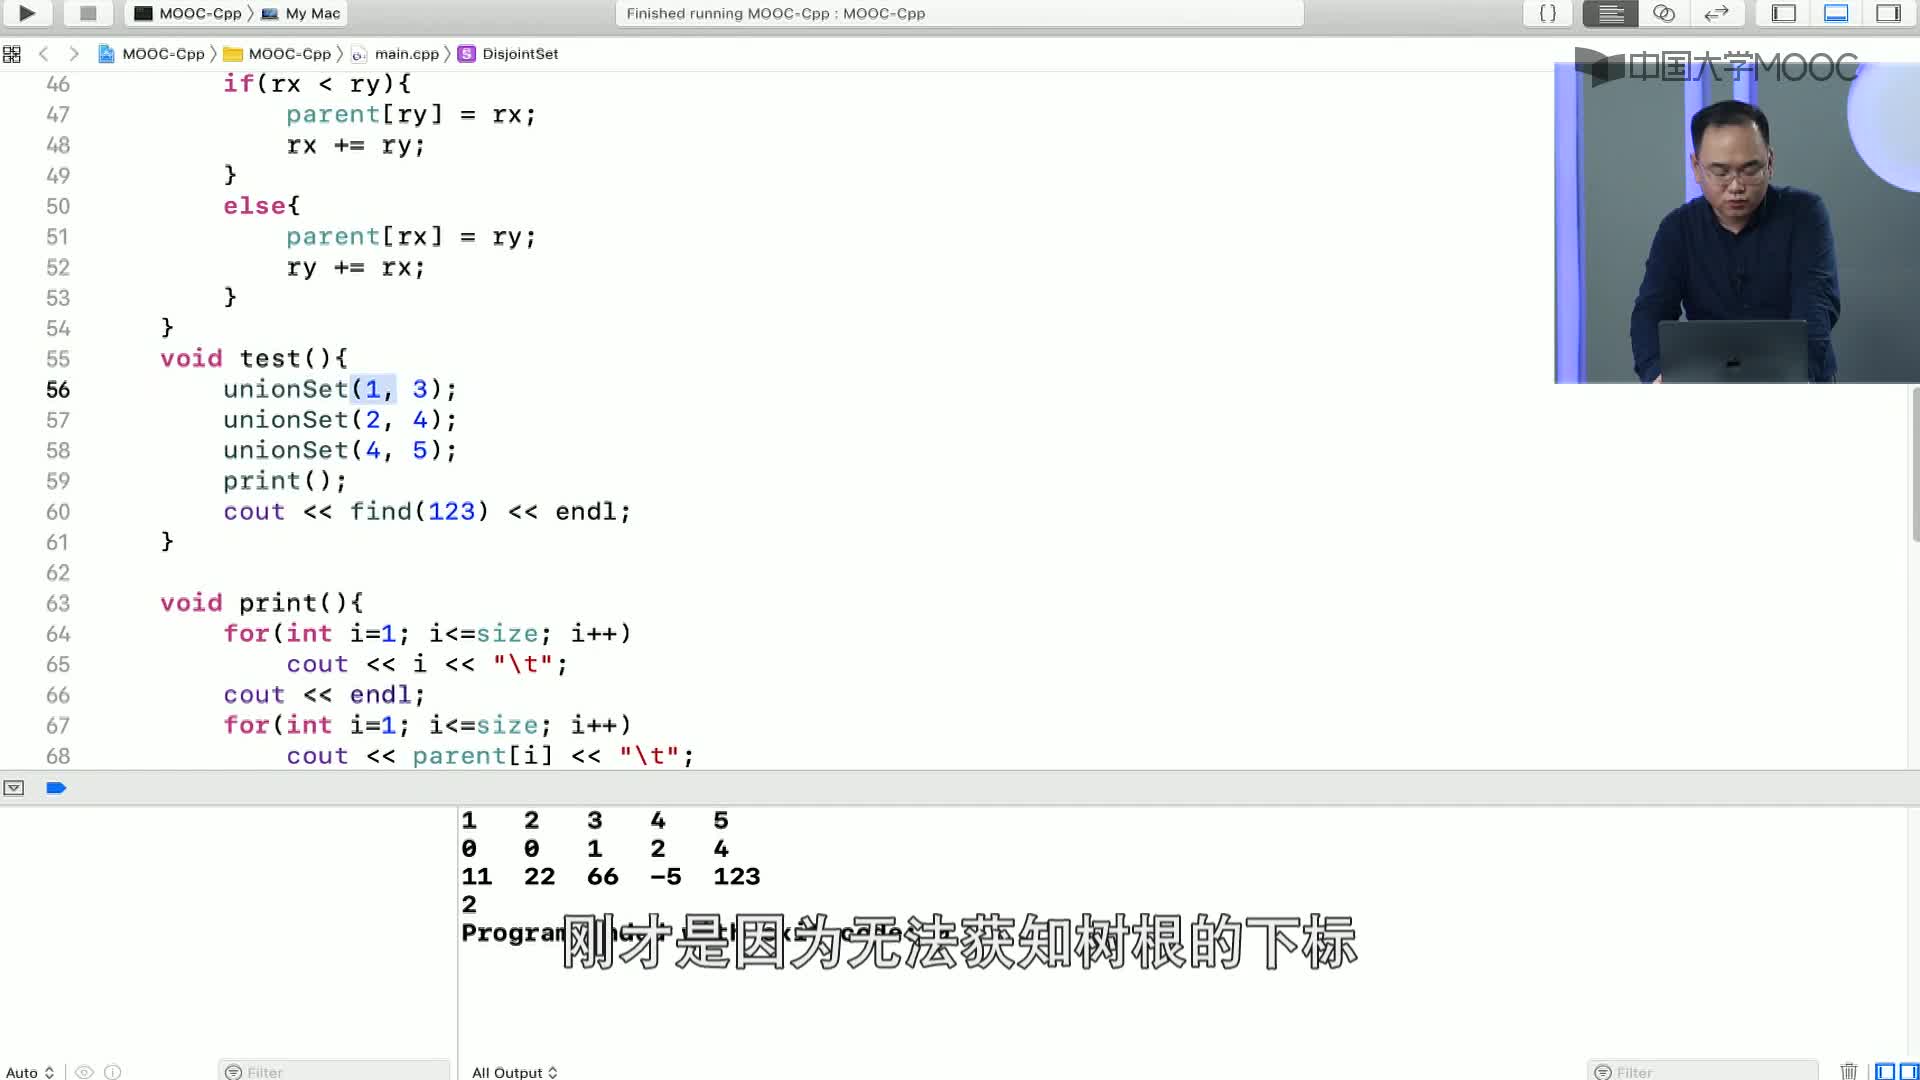Click 'parent[ry] = rx;' on line 47
The height and width of the screenshot is (1080, 1920).
[x=411, y=115]
